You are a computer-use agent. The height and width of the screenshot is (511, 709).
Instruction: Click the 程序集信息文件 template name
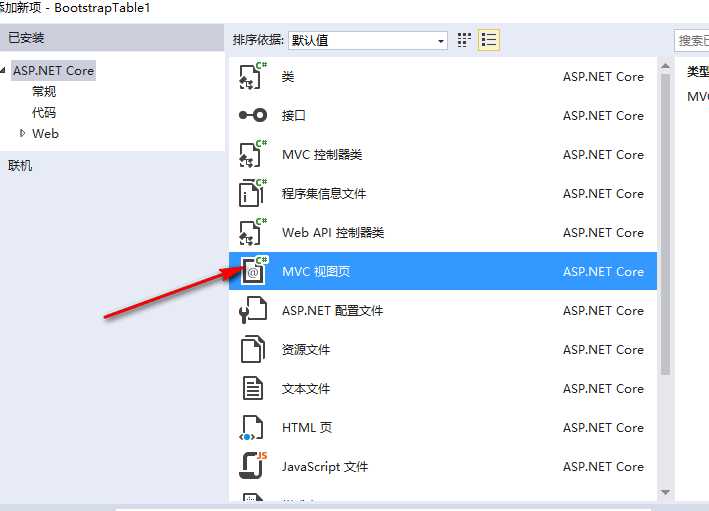(324, 193)
